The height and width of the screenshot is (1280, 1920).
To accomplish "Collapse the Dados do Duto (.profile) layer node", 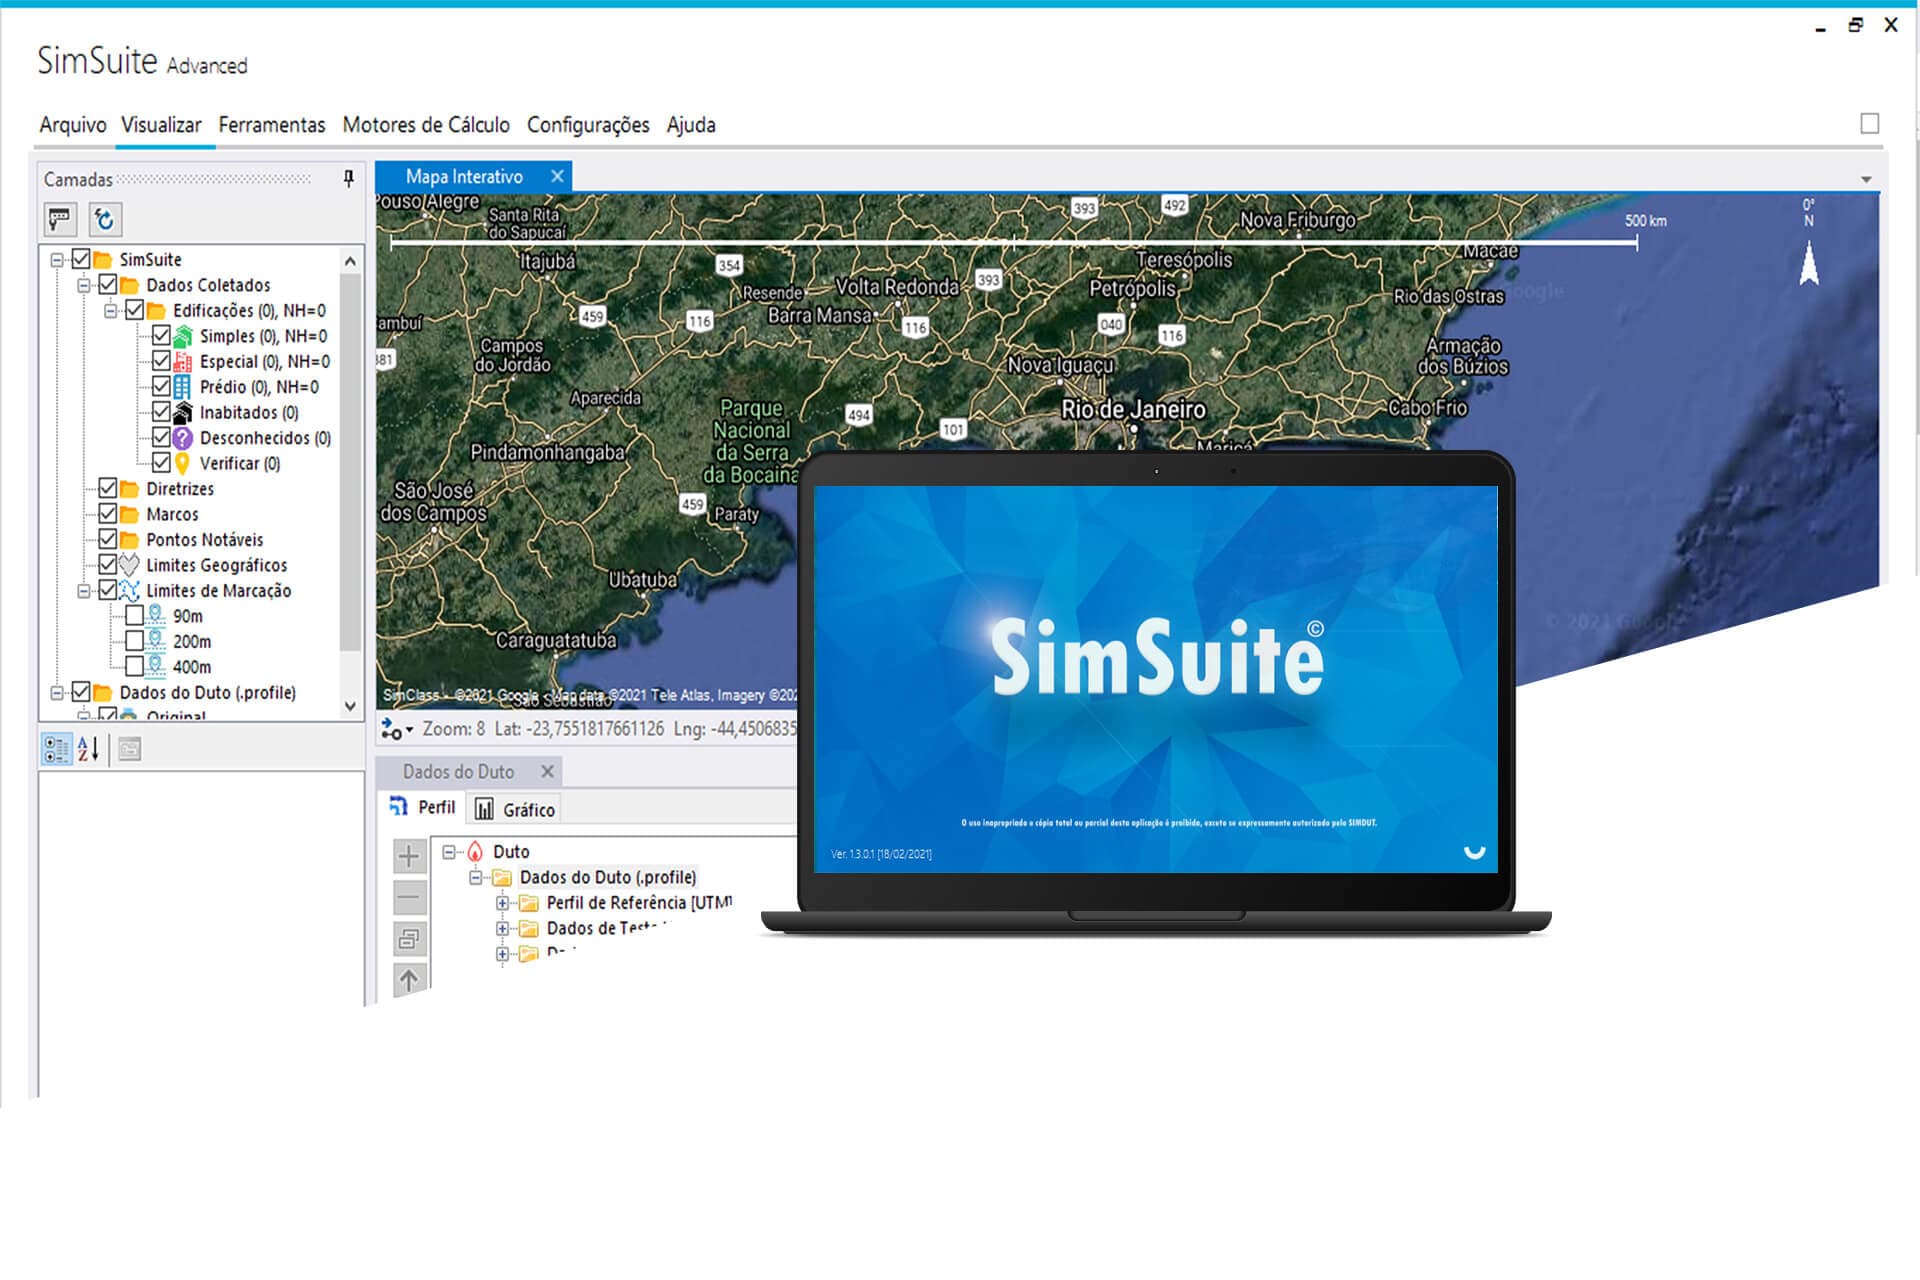I will tap(57, 692).
